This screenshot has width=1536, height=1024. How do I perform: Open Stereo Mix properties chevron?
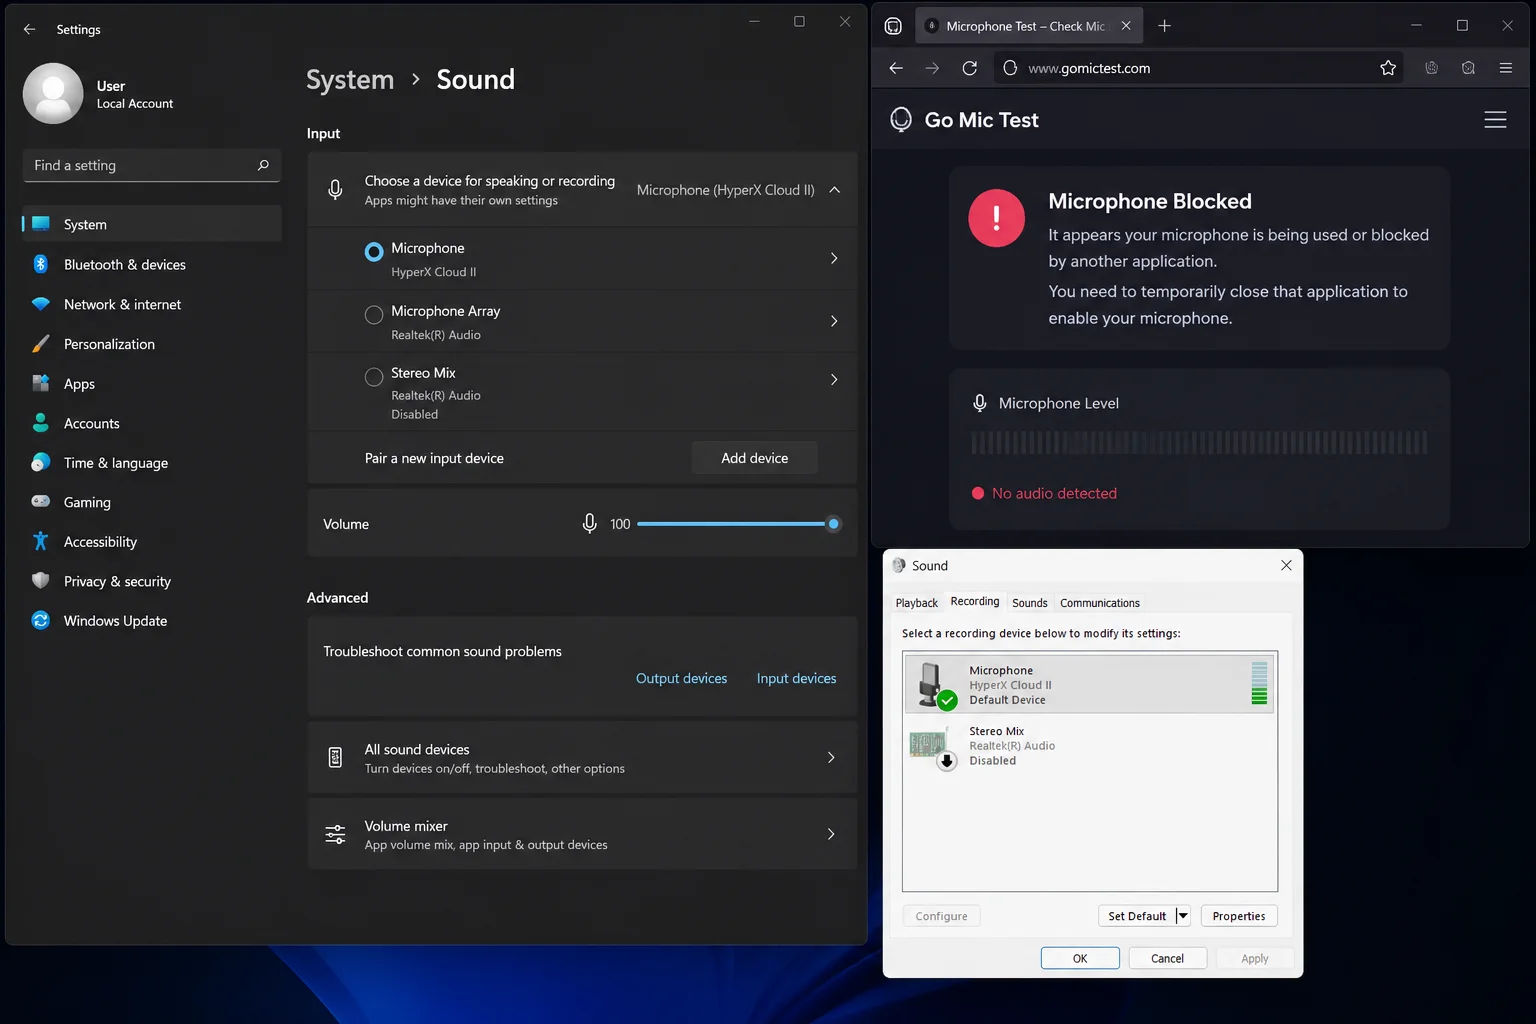pyautogui.click(x=834, y=380)
